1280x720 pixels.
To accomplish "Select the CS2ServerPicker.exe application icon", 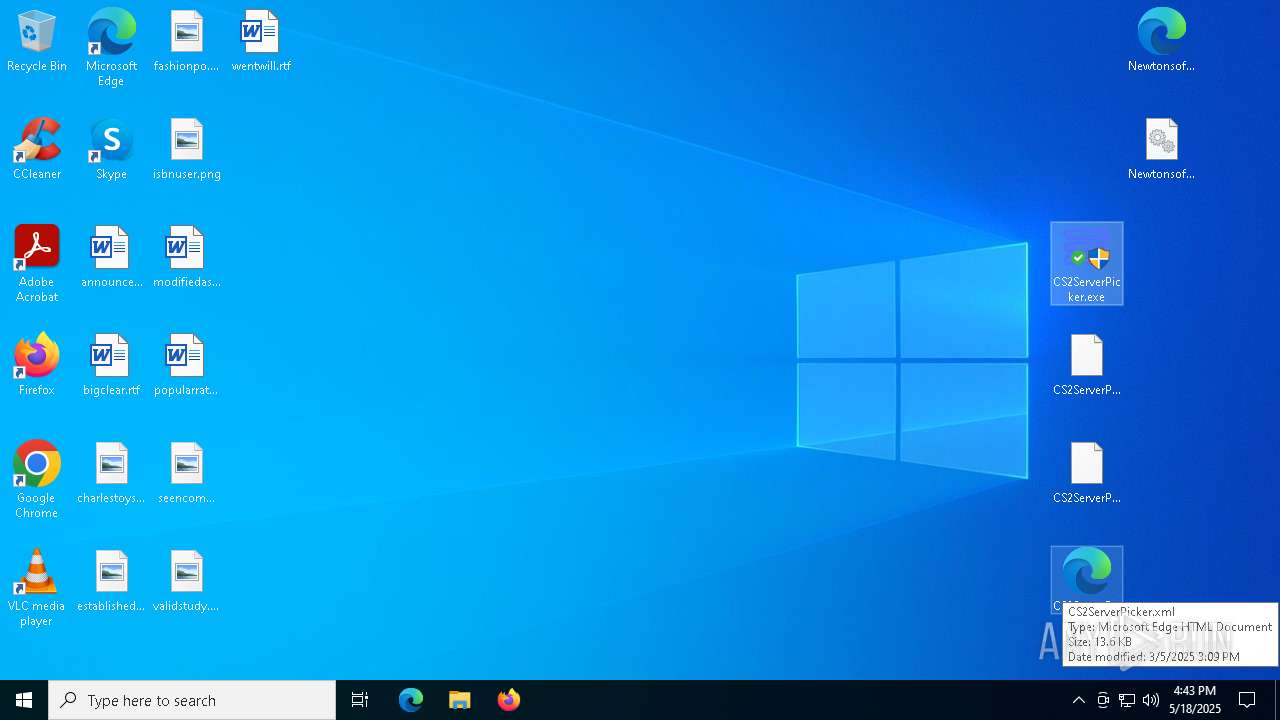I will tap(1087, 264).
